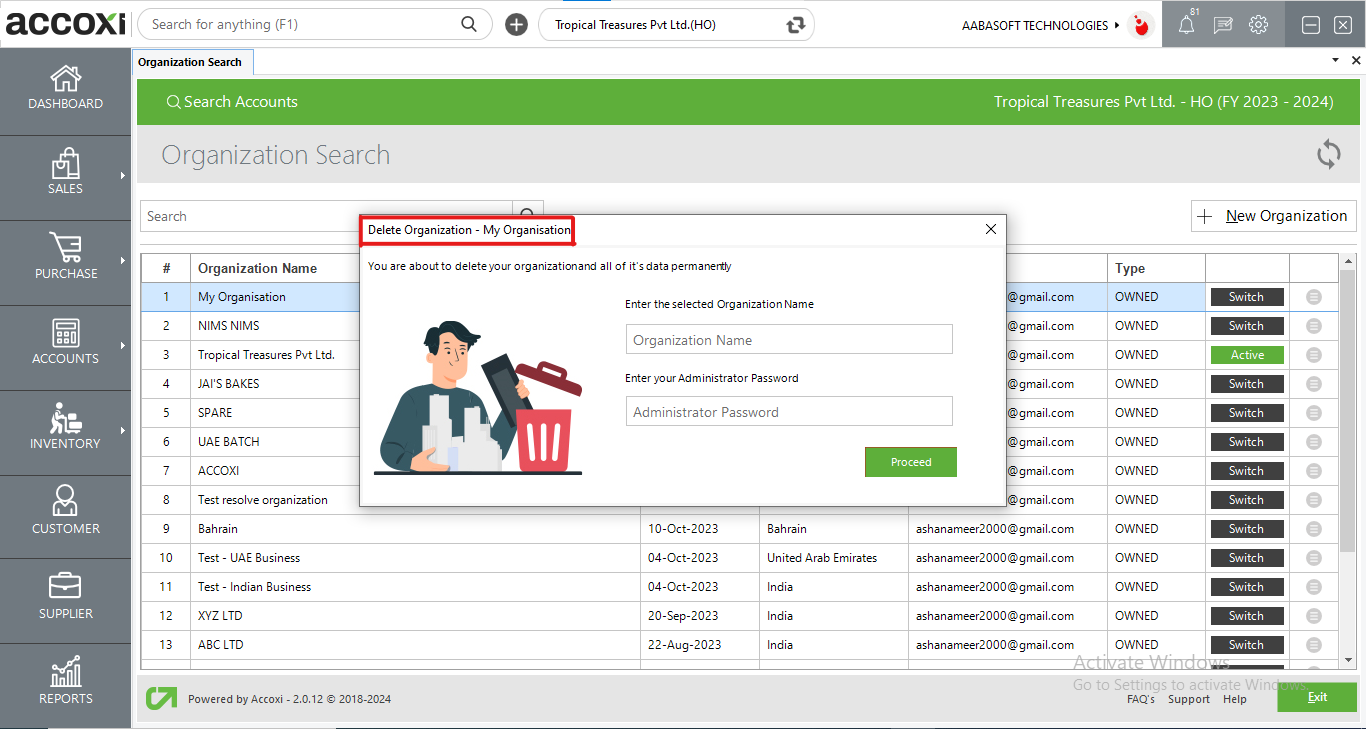The width and height of the screenshot is (1366, 729).
Task: Open the Sales module in sidebar
Action: (65, 165)
